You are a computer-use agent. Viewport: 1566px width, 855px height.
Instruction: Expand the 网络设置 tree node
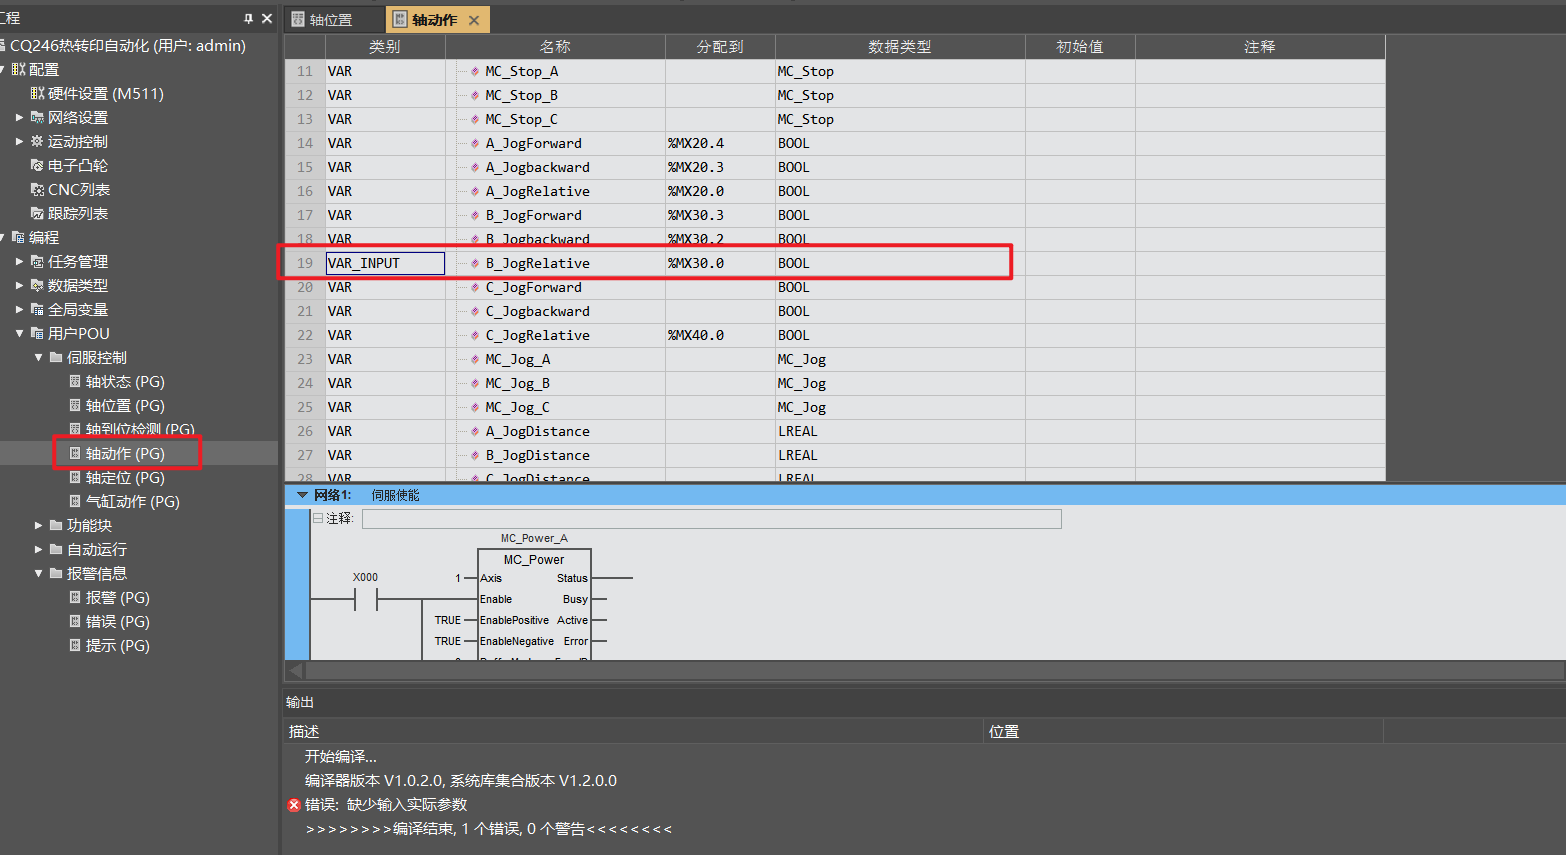[x=19, y=118]
